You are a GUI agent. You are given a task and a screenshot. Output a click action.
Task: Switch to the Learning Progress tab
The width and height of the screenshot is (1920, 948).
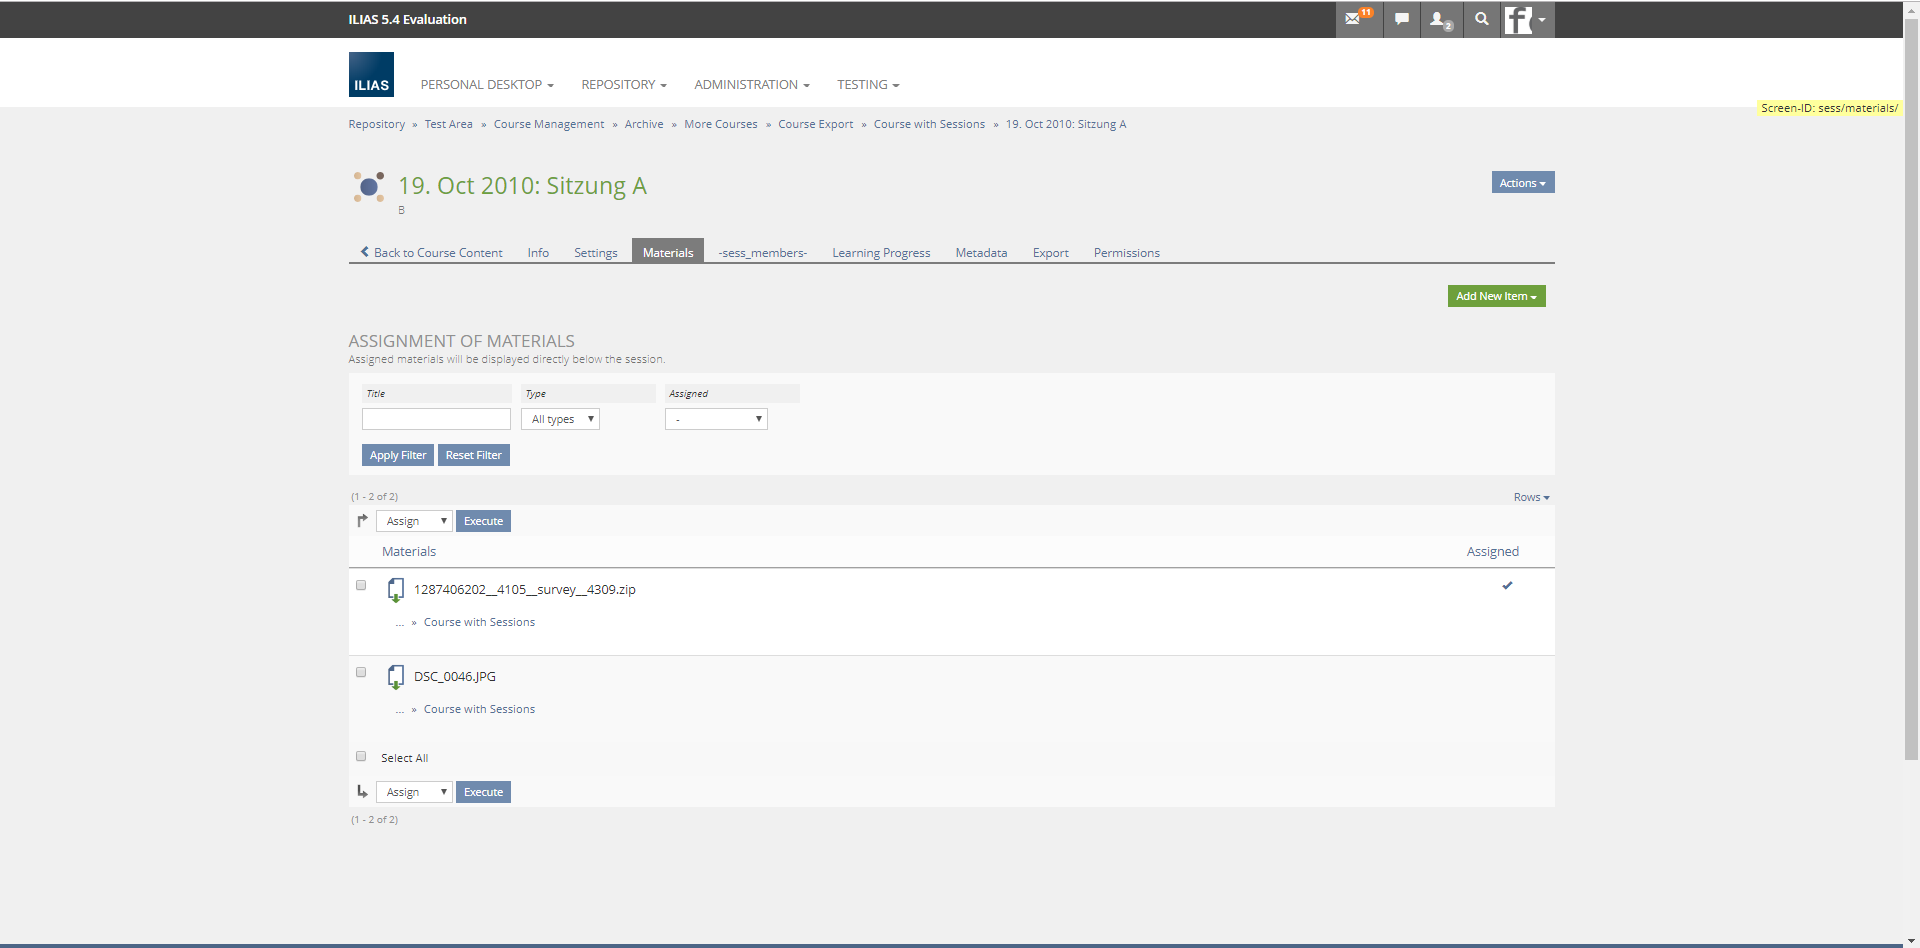(881, 253)
